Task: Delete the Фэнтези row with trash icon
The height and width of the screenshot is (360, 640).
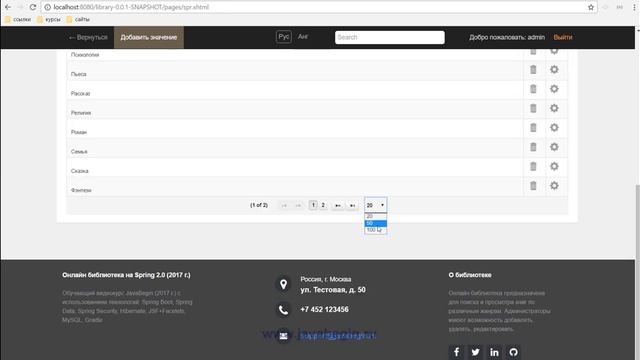Action: click(533, 186)
